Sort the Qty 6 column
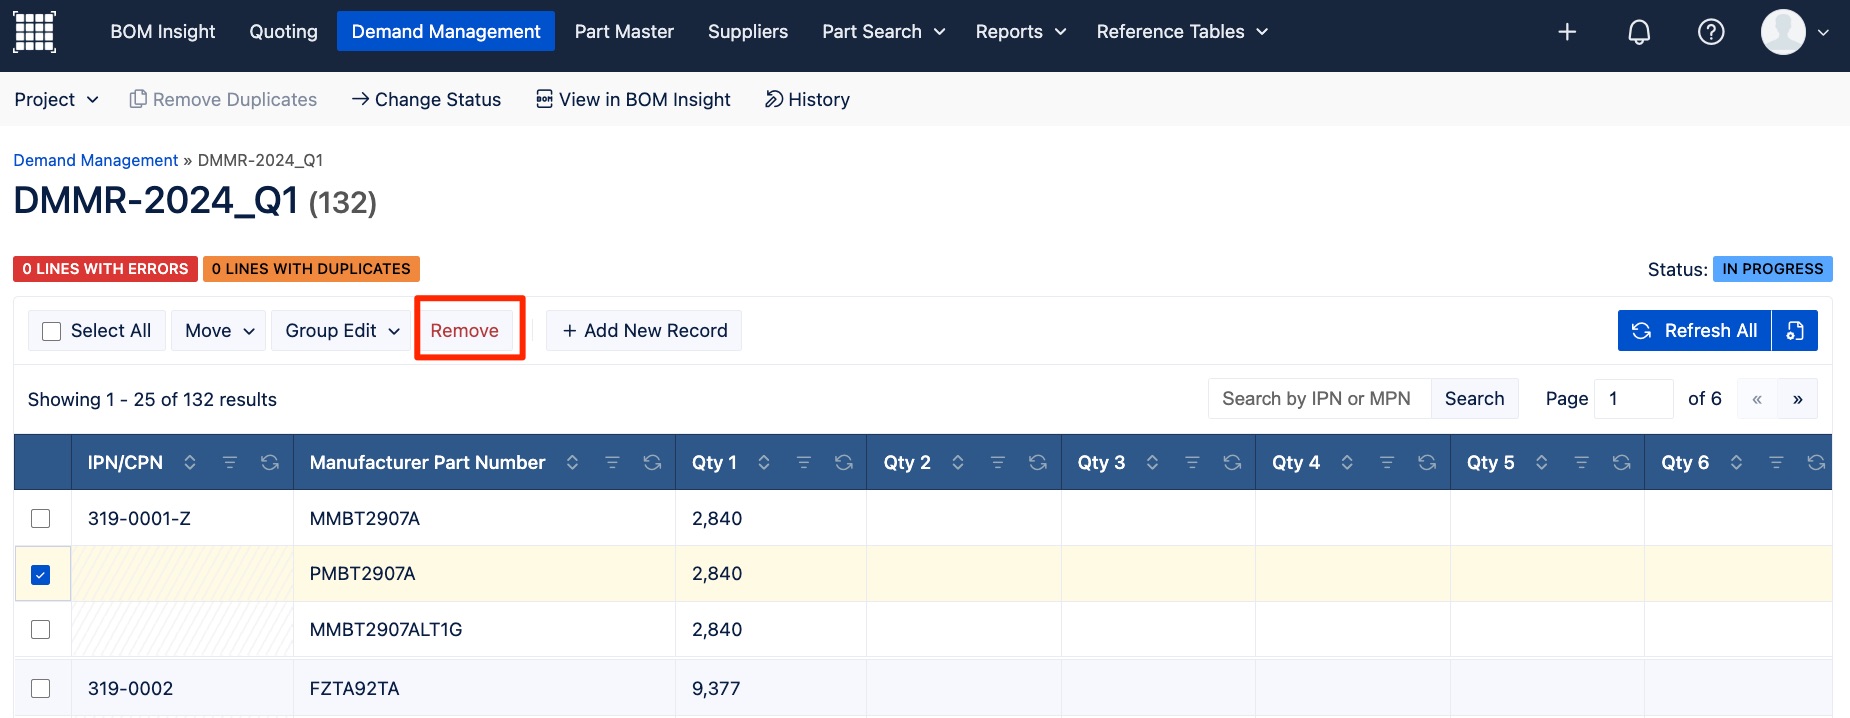The image size is (1850, 718). 1736,462
